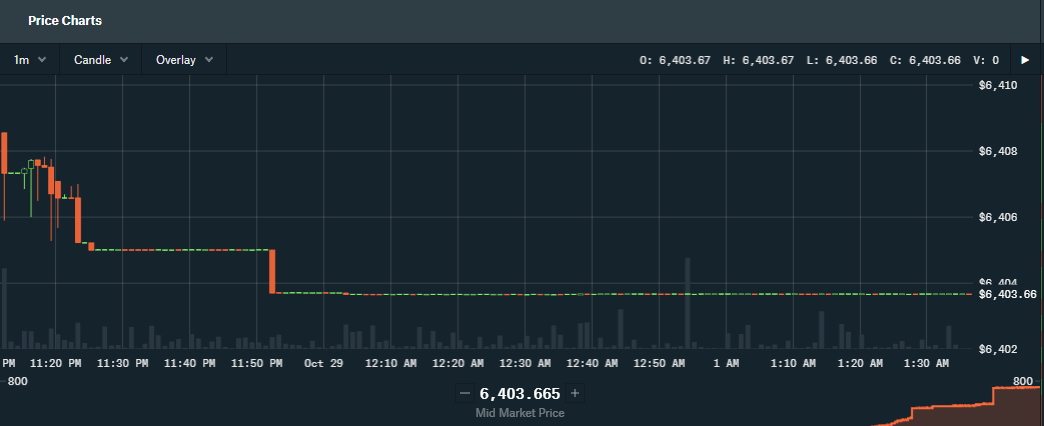This screenshot has width=1044, height=426.
Task: Click the right arrow chart scroll button
Action: pyautogui.click(x=1025, y=60)
